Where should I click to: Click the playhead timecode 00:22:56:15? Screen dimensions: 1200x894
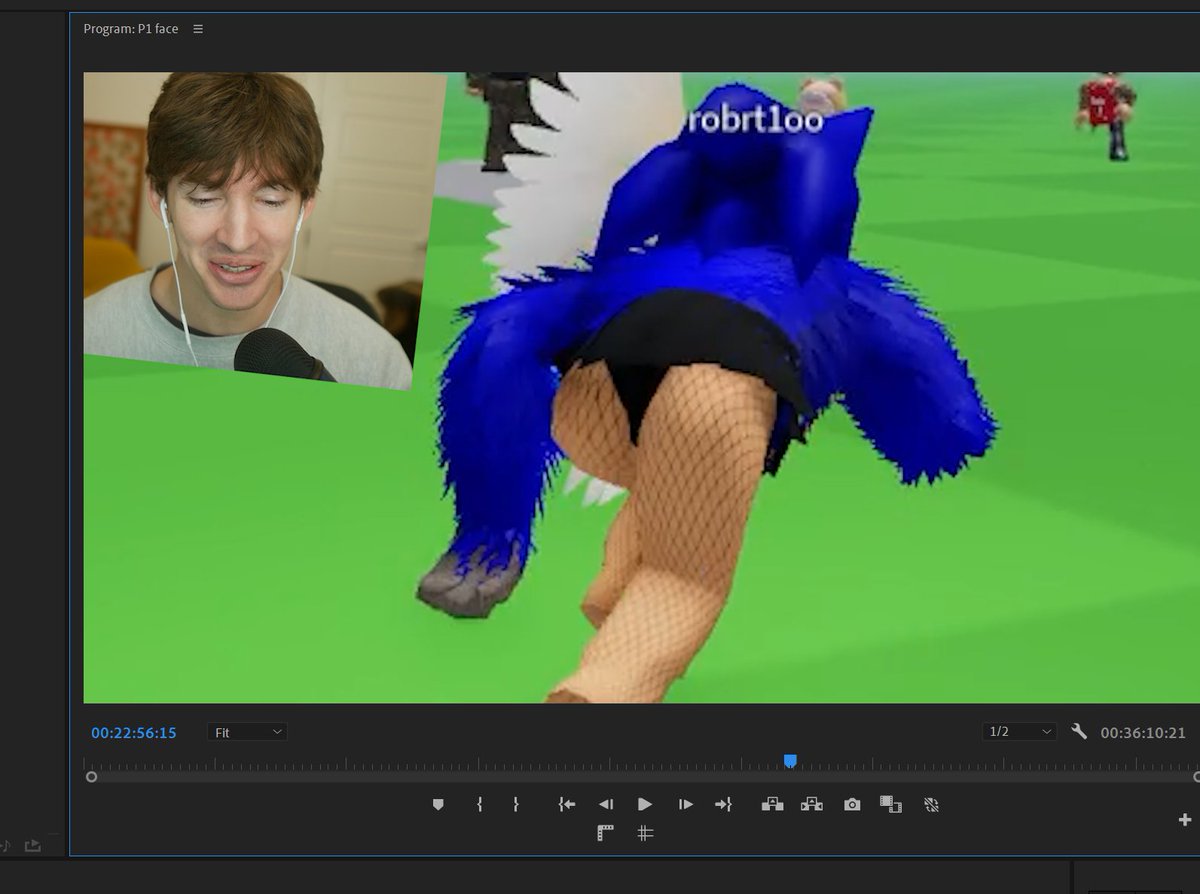pos(134,733)
